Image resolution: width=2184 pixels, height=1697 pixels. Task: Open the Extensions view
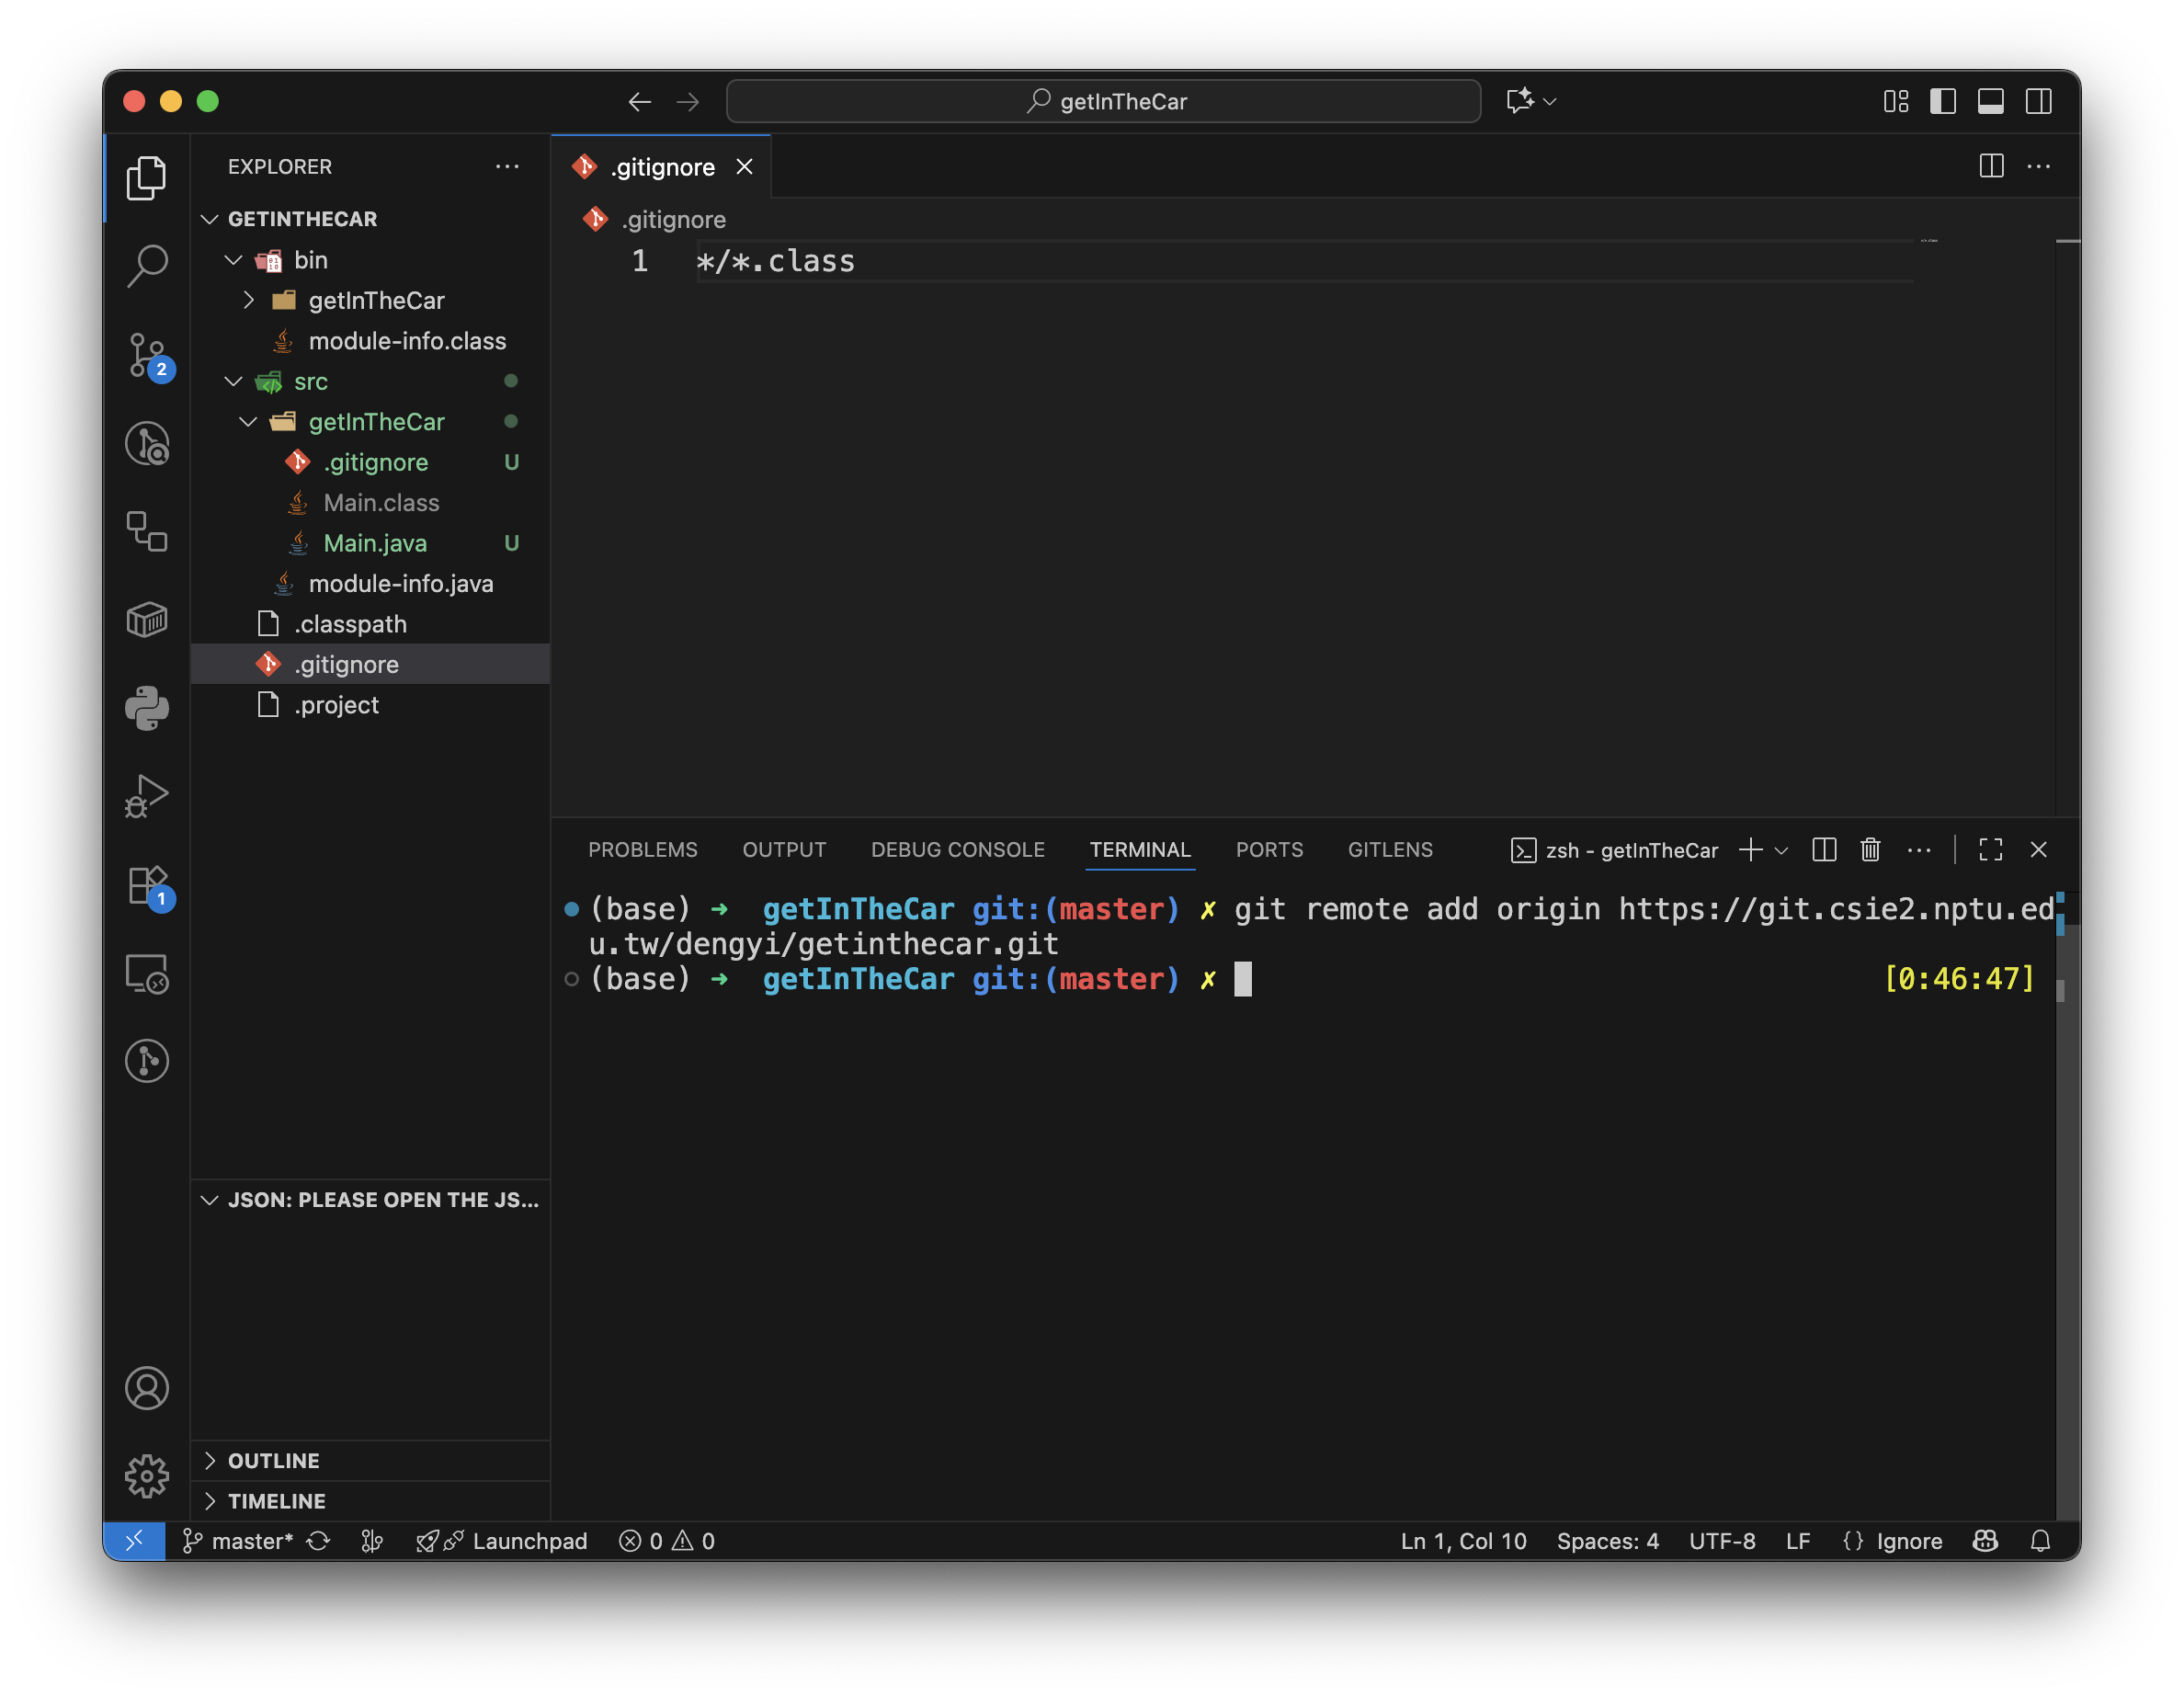tap(148, 886)
